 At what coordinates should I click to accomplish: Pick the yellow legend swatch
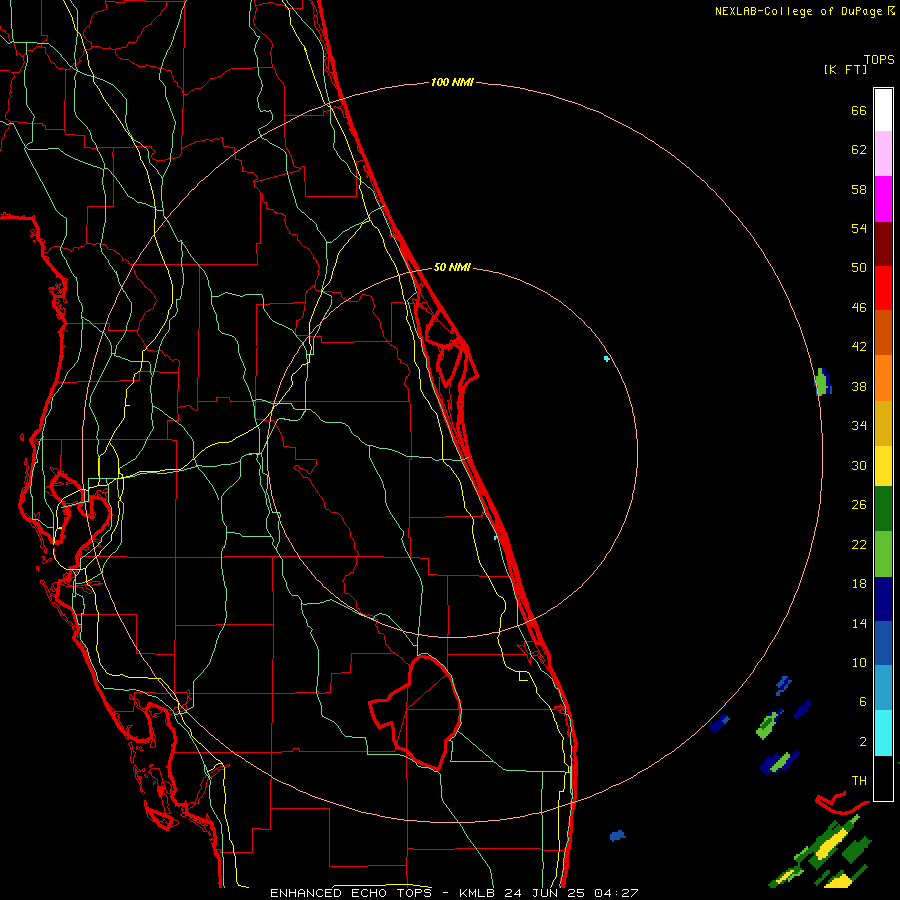tap(883, 466)
